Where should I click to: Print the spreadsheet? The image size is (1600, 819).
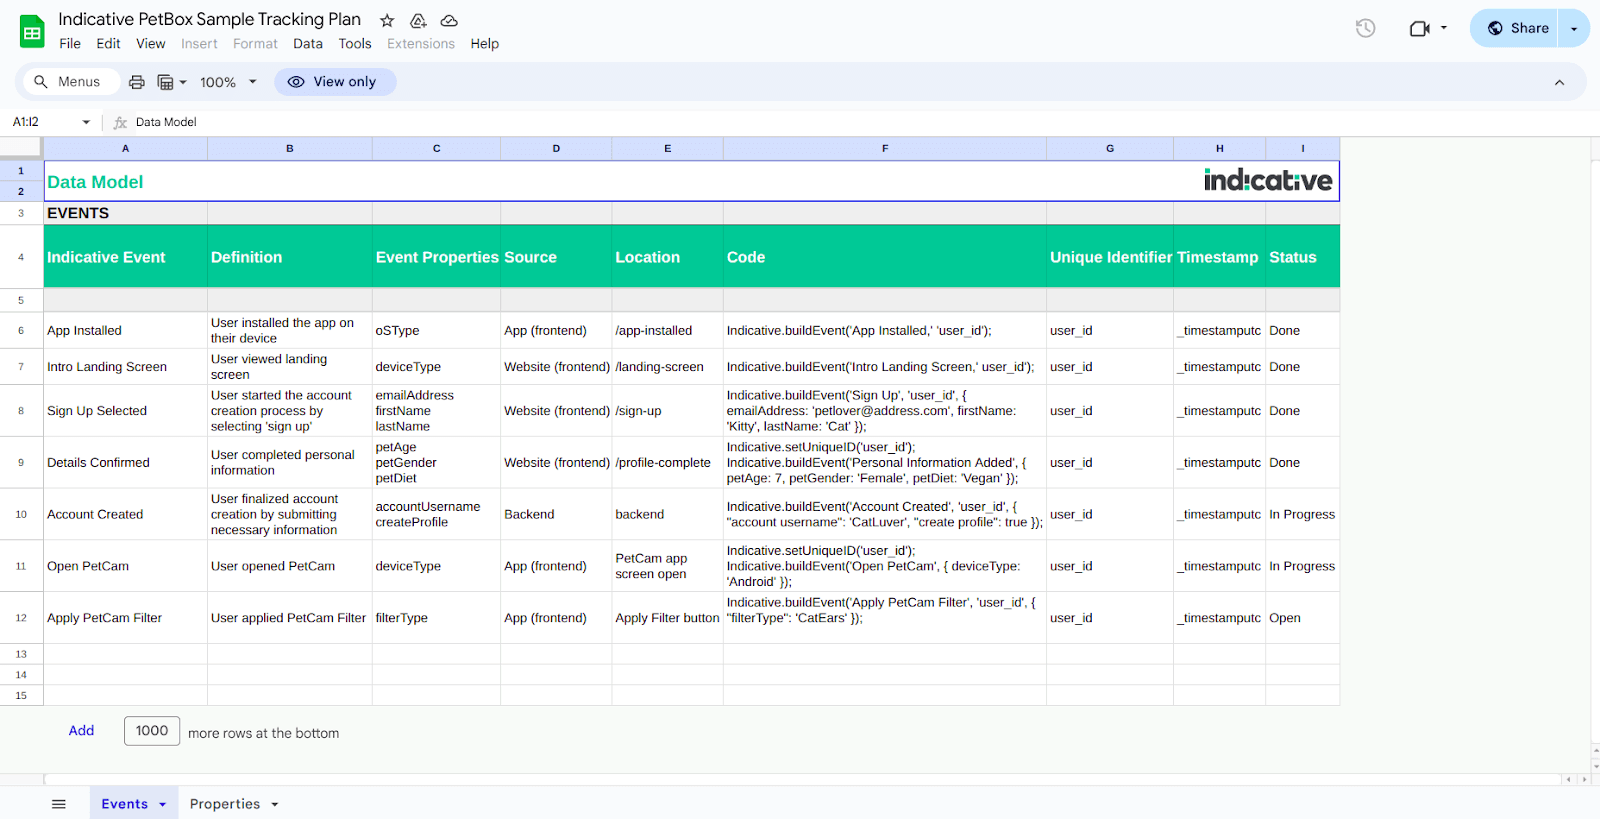pyautogui.click(x=137, y=82)
